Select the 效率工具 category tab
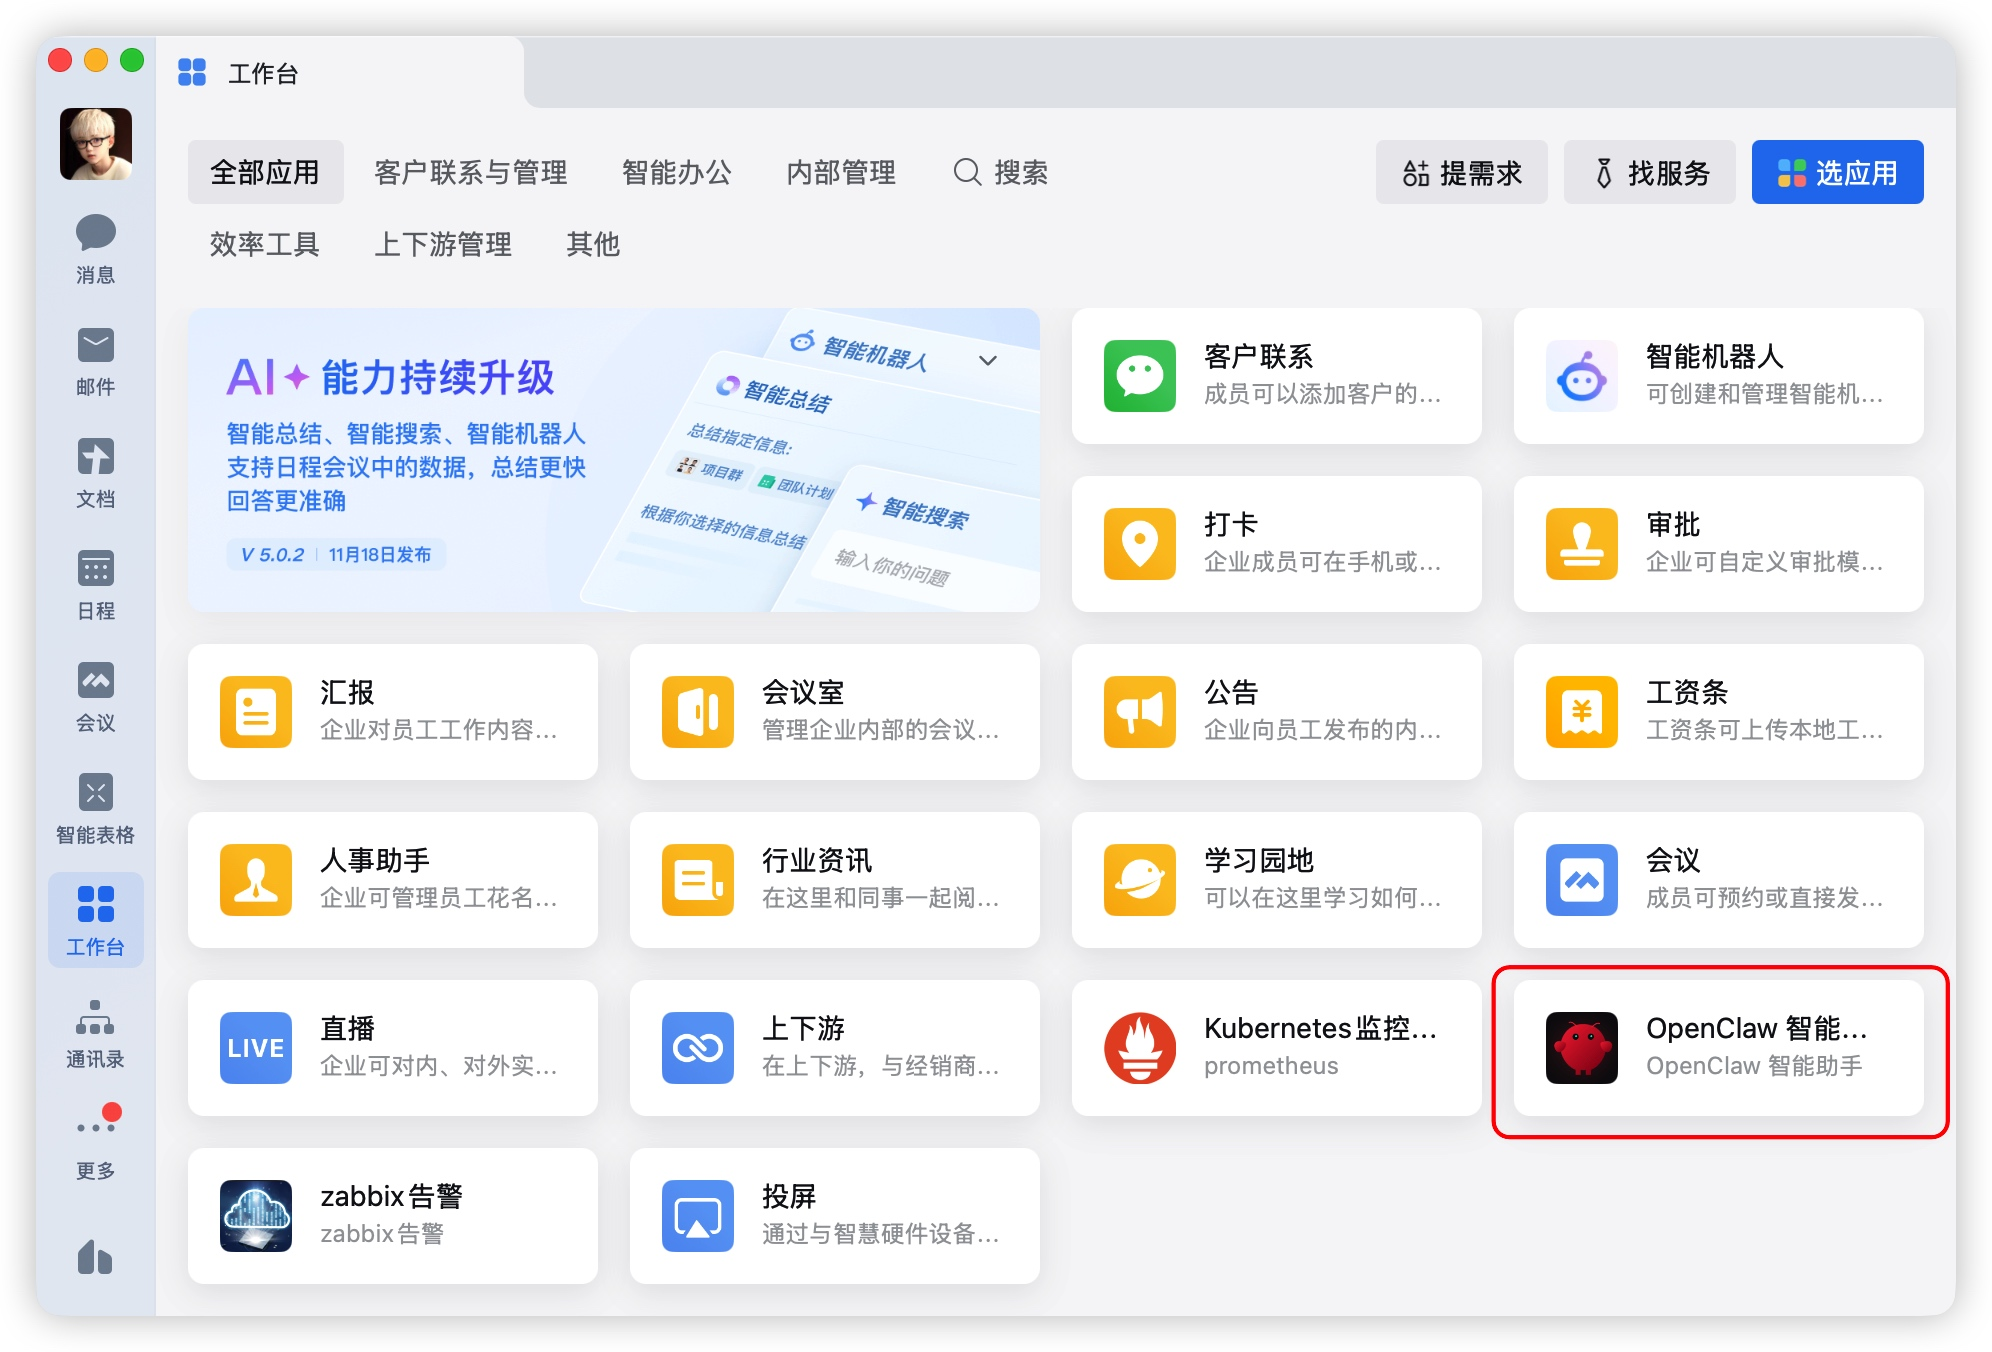The width and height of the screenshot is (1992, 1352). tap(264, 244)
